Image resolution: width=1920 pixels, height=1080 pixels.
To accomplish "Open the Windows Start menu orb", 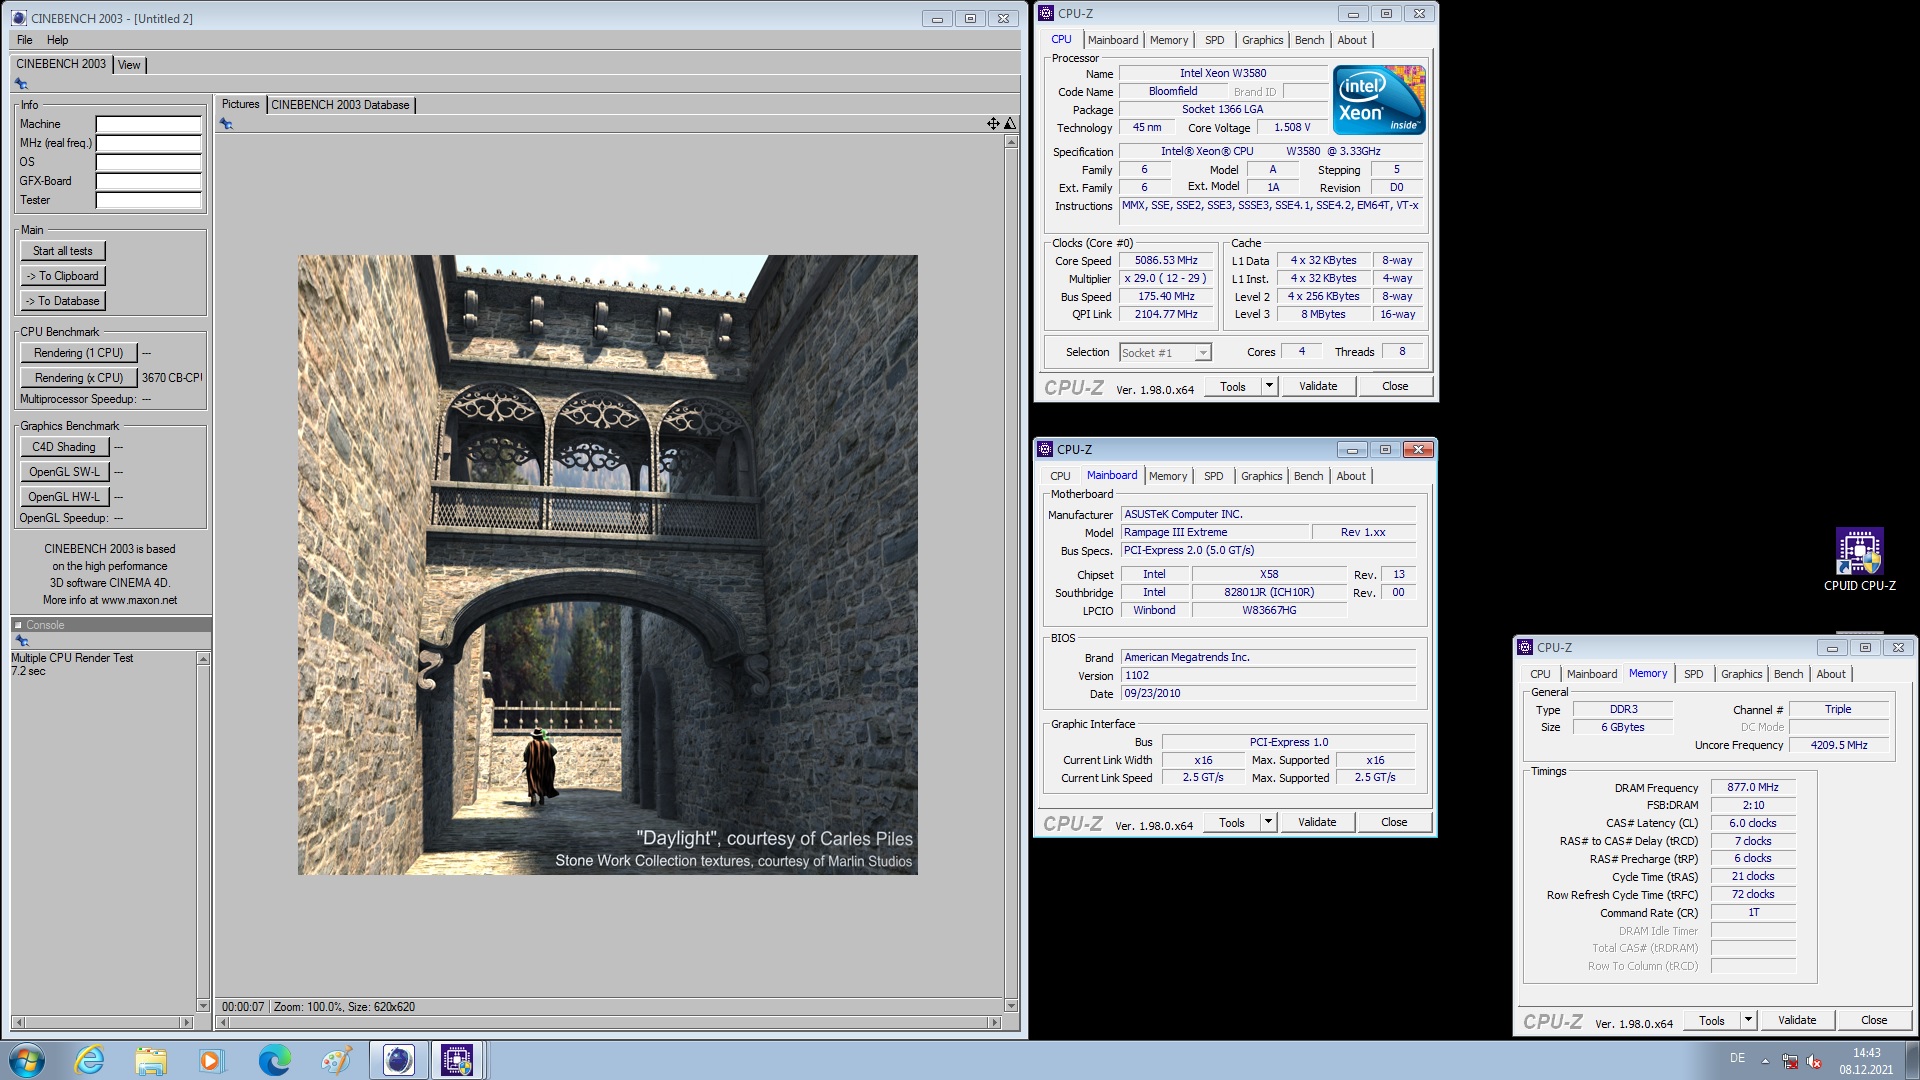I will tap(27, 1060).
